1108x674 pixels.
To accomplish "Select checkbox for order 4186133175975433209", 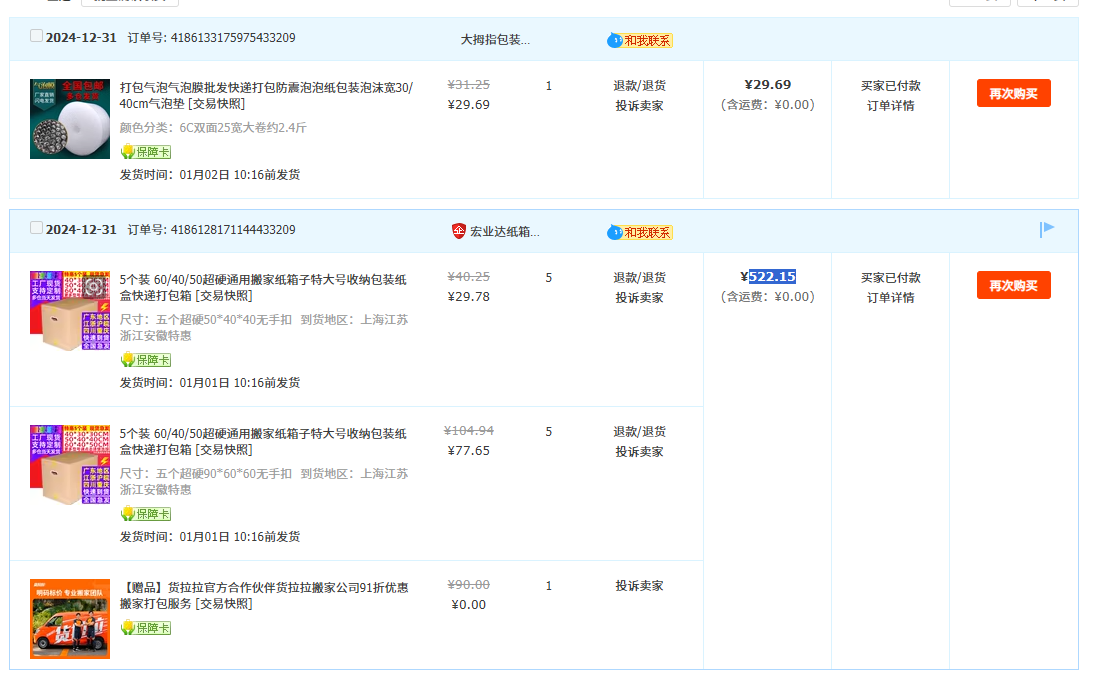I will pos(37,36).
